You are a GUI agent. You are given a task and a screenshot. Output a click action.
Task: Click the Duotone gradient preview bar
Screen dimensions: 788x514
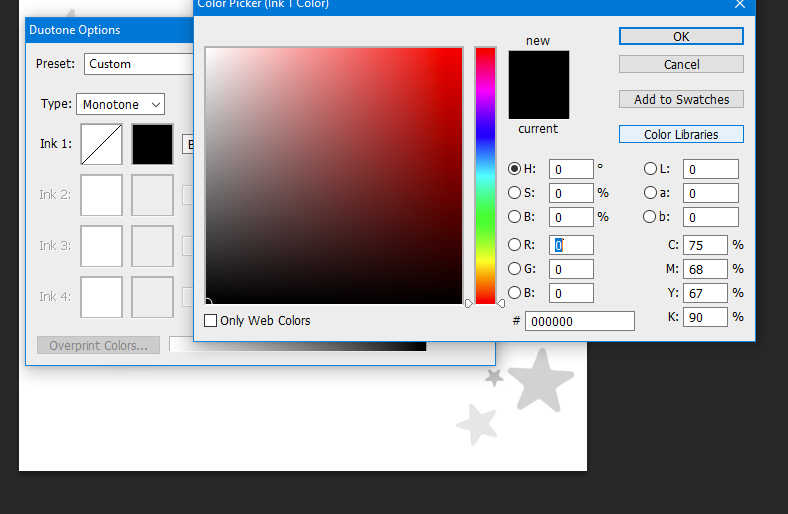coord(298,346)
